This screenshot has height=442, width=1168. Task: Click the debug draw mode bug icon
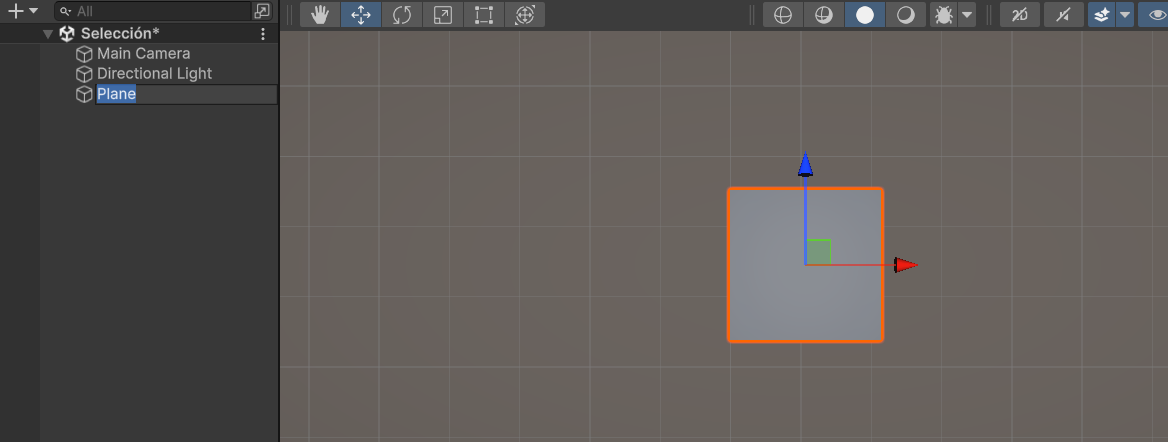[x=944, y=14]
